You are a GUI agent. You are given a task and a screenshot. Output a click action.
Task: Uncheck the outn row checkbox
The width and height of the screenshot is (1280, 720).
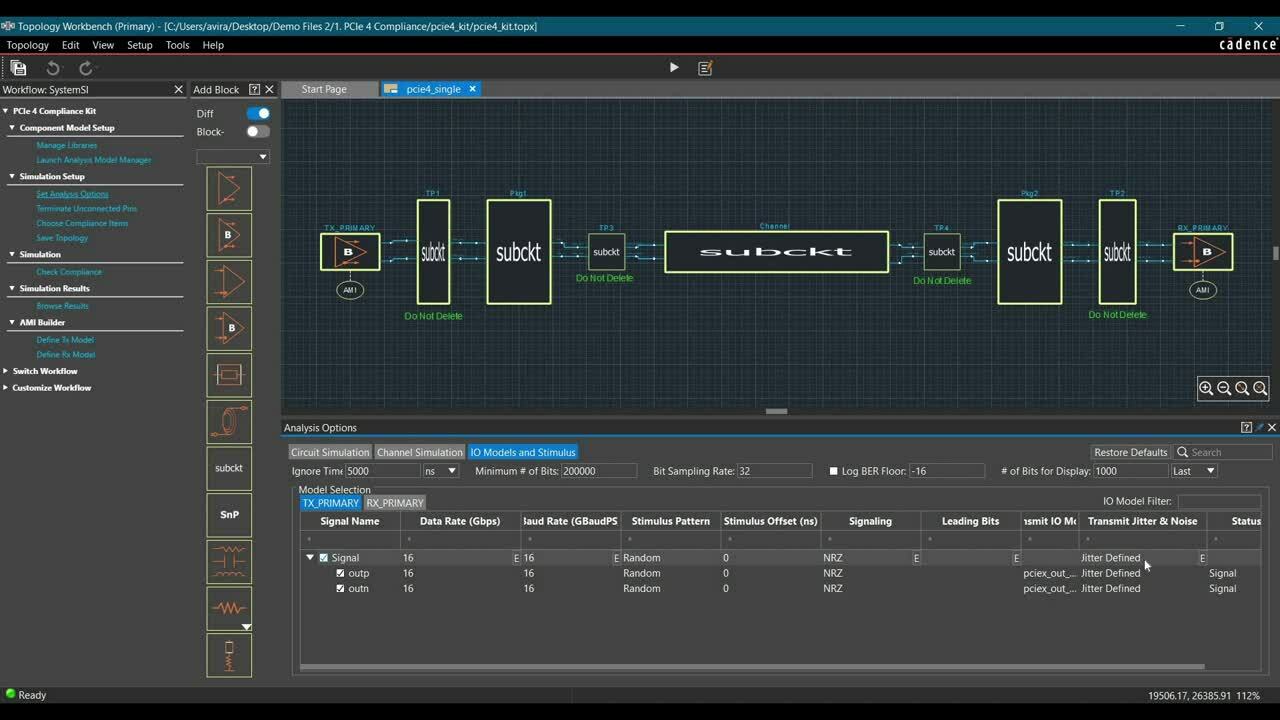click(x=340, y=588)
